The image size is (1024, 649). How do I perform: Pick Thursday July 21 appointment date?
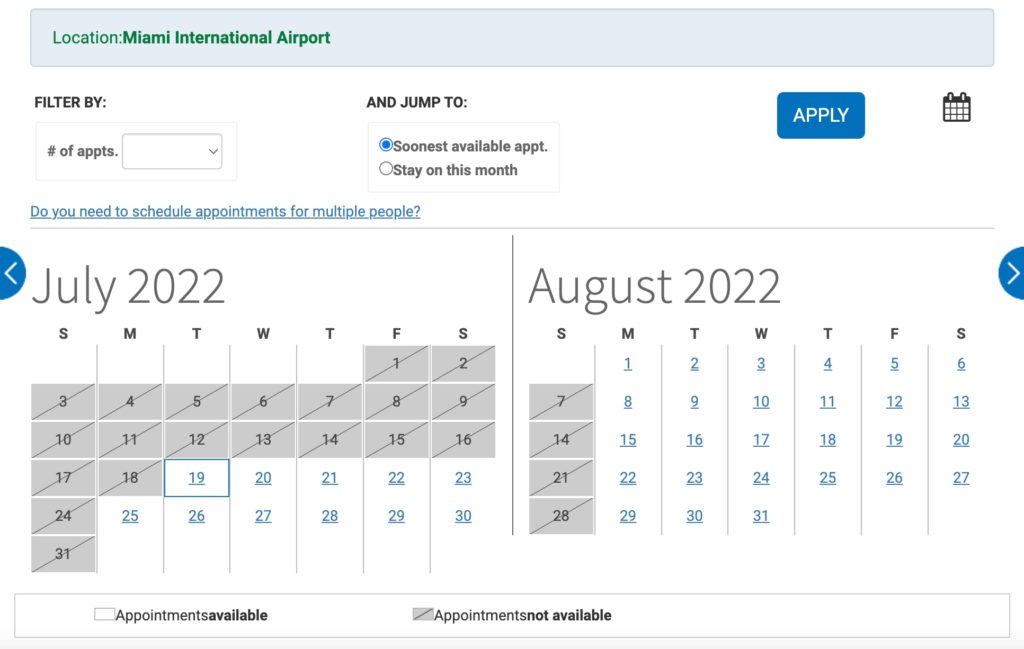point(329,478)
